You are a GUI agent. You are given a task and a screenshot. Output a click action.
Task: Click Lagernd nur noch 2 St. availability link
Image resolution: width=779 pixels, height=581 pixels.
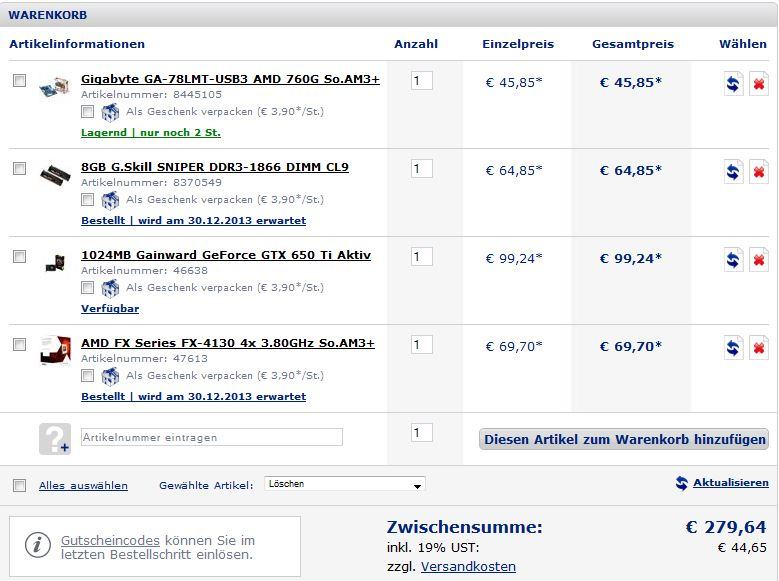tap(151, 133)
